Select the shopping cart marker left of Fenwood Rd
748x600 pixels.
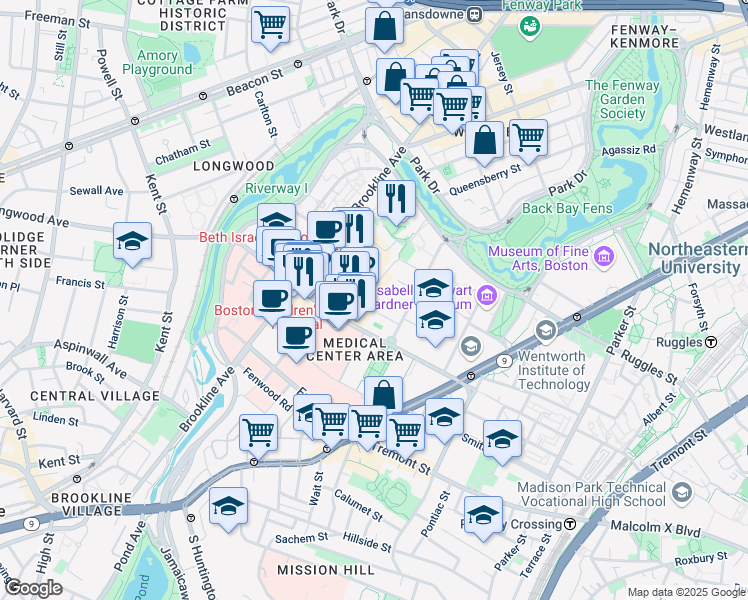click(259, 436)
